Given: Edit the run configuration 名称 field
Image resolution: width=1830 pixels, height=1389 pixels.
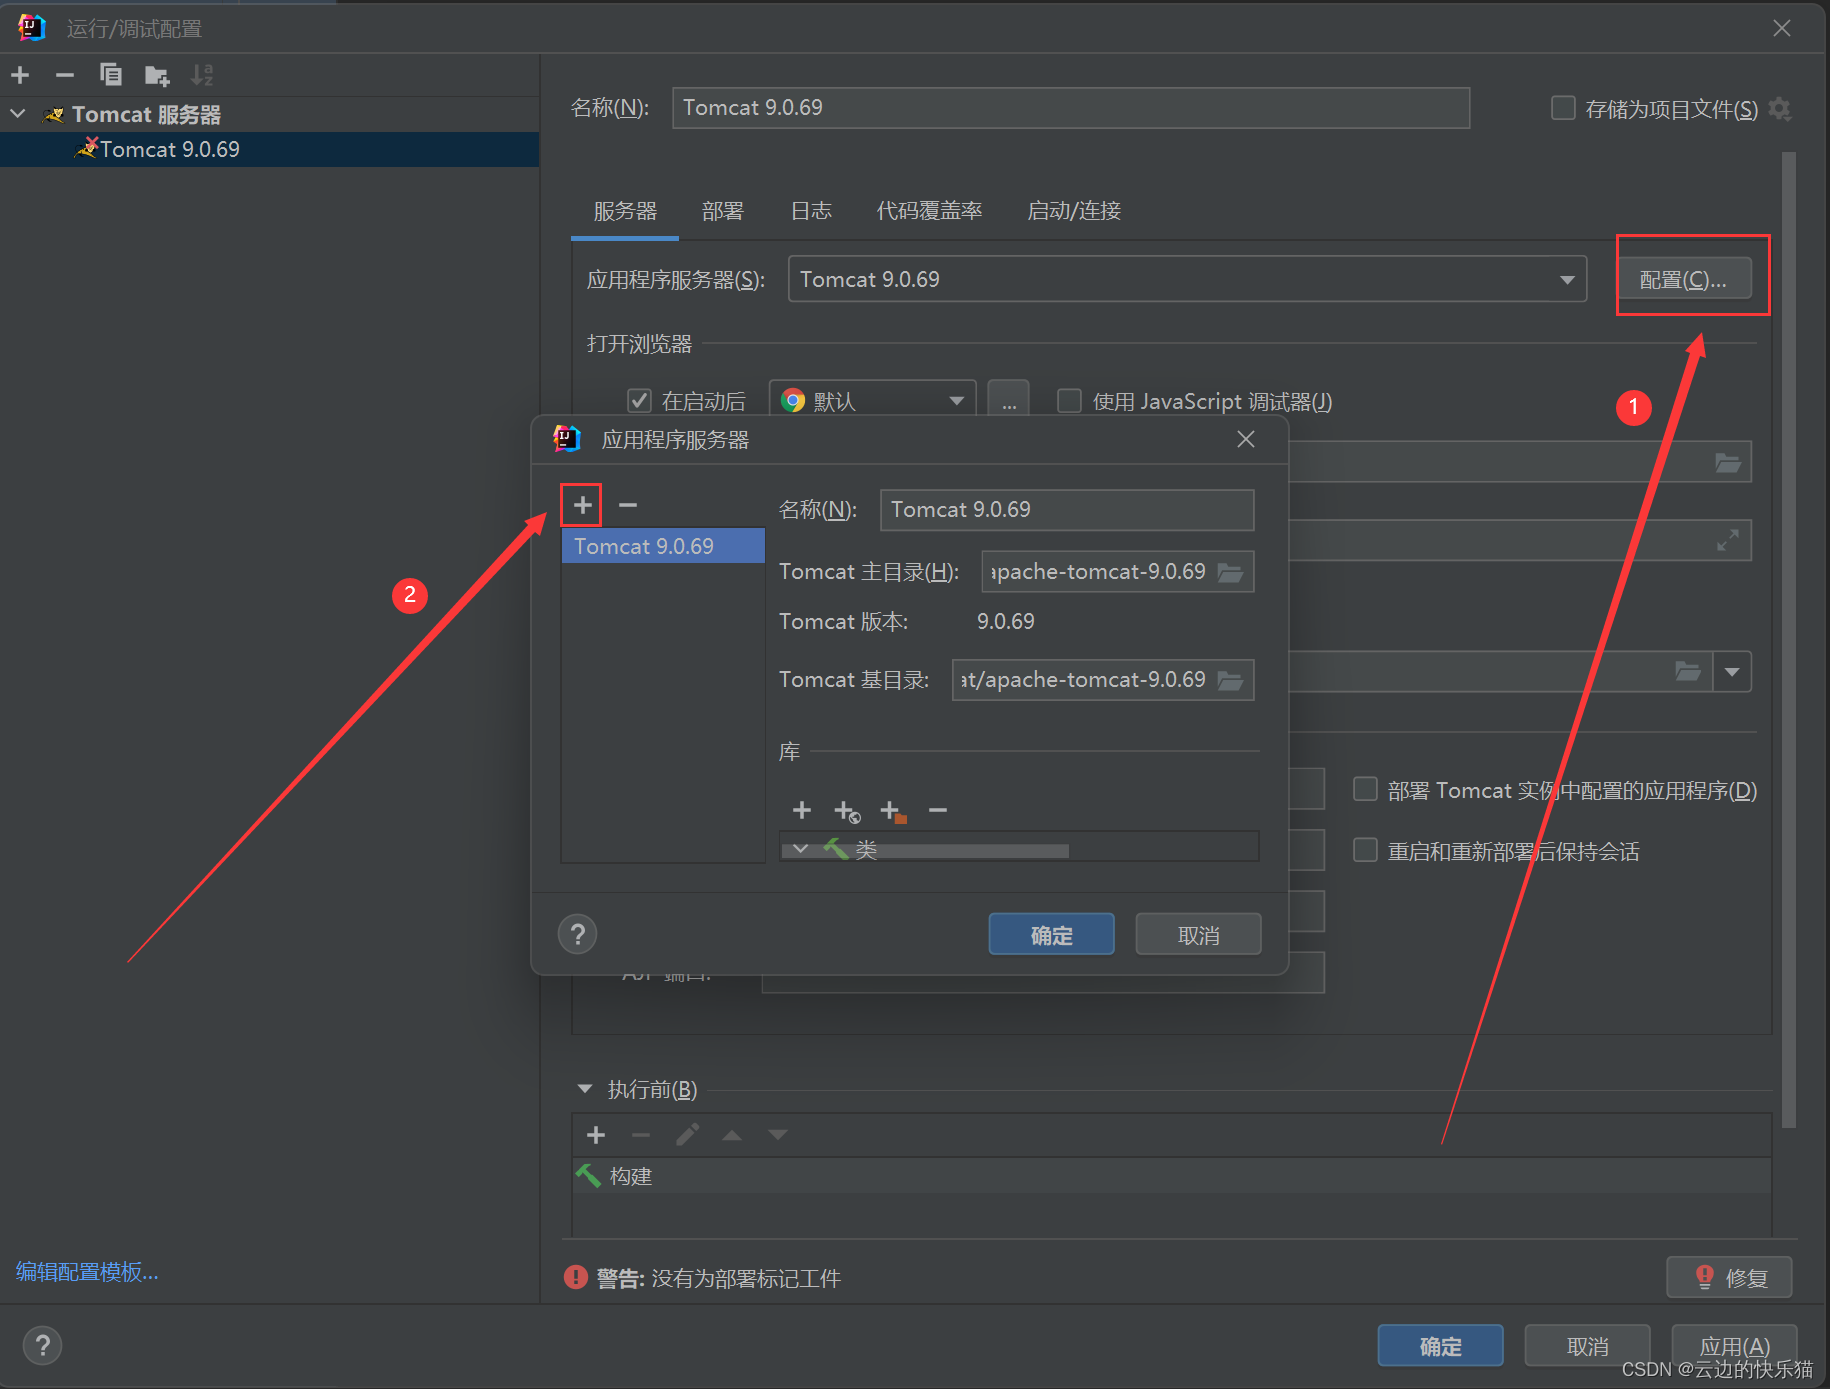Looking at the screenshot, I should pos(1070,108).
